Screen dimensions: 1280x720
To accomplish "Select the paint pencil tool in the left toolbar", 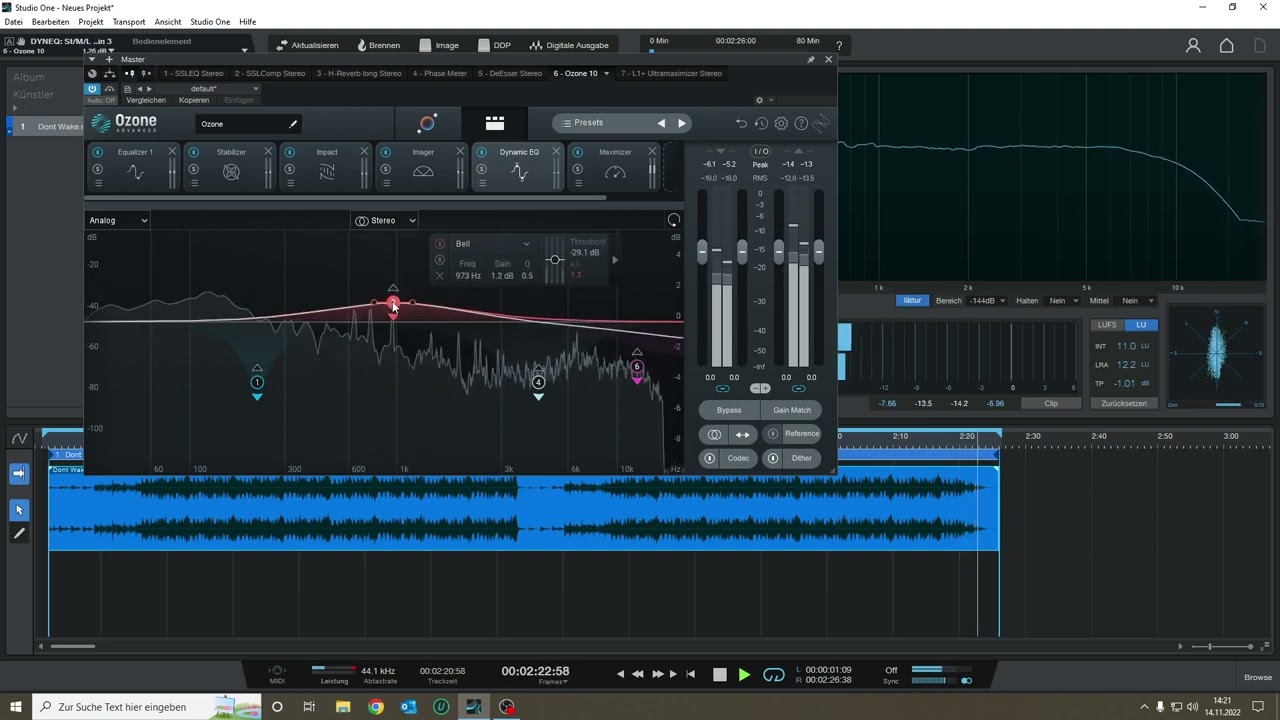I will click(19, 534).
